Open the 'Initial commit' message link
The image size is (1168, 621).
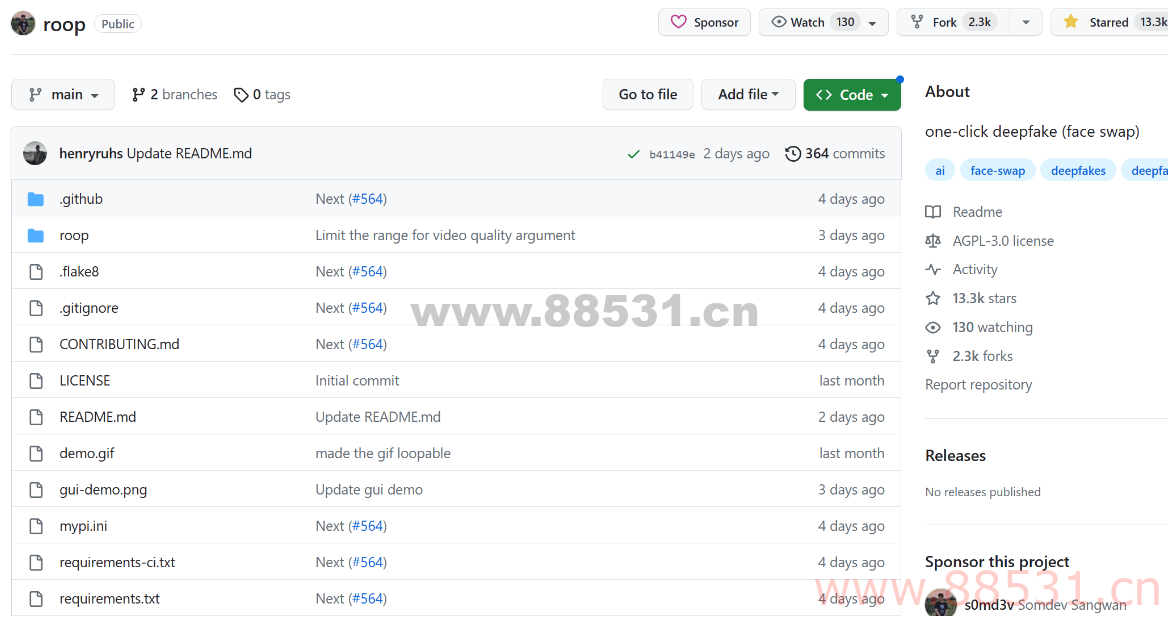358,380
